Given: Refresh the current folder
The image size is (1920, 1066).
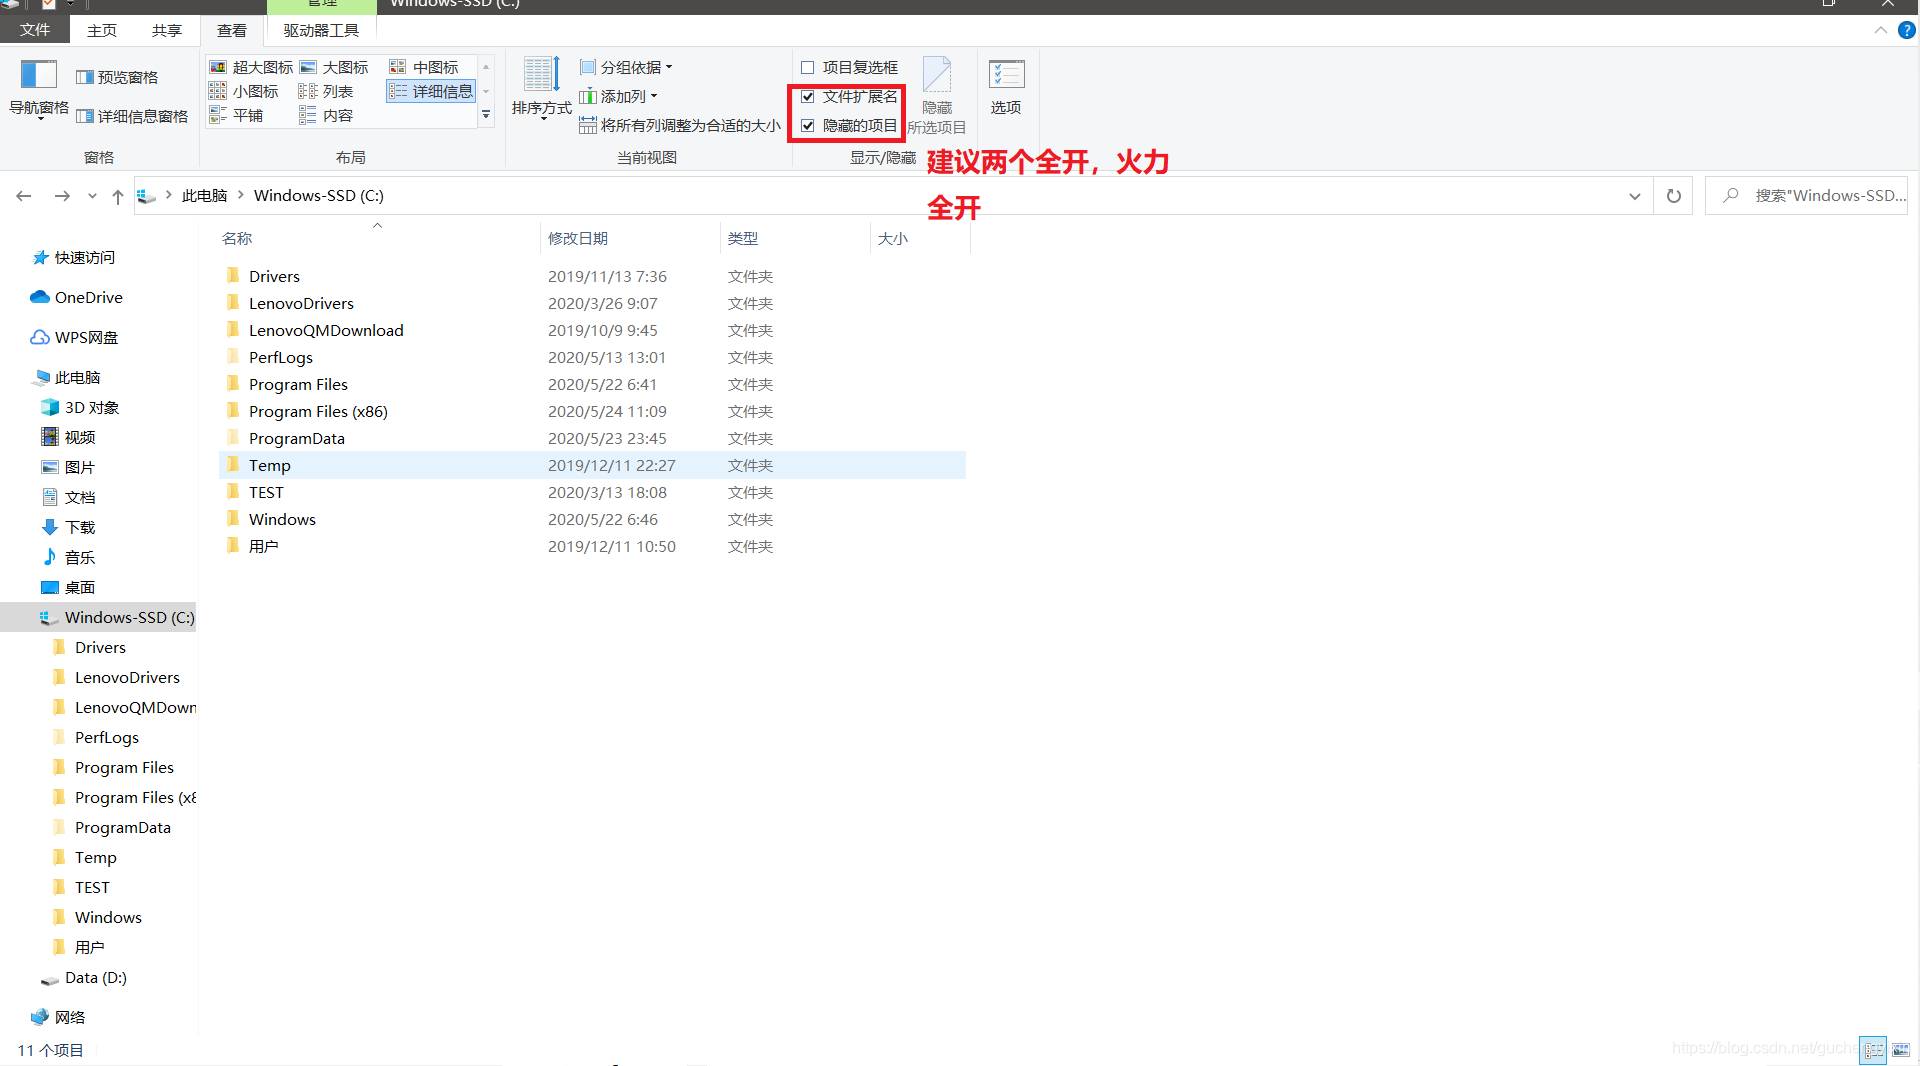Looking at the screenshot, I should 1673,196.
